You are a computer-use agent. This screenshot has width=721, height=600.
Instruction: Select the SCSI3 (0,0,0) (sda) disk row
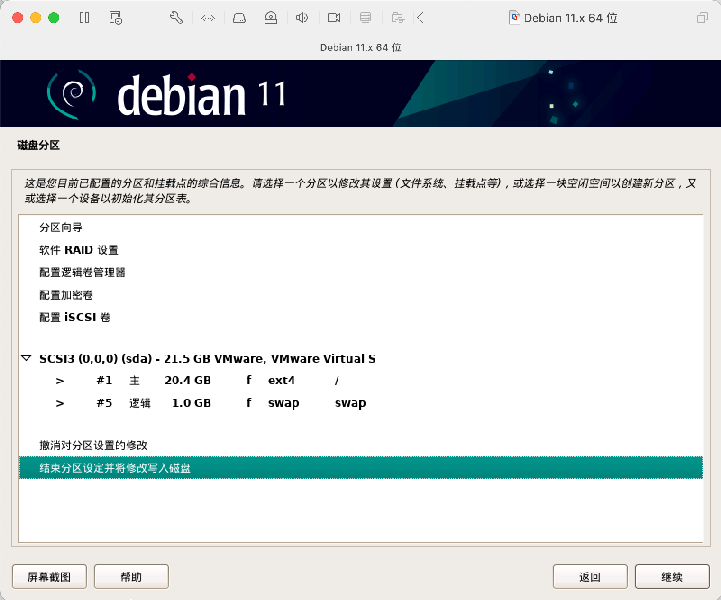[360, 359]
